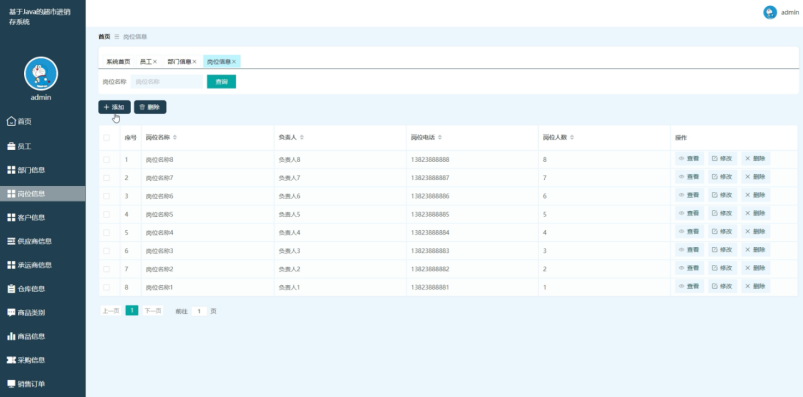This screenshot has width=803, height=397.
Task: Click phone number 13823888887
Action: (x=430, y=178)
